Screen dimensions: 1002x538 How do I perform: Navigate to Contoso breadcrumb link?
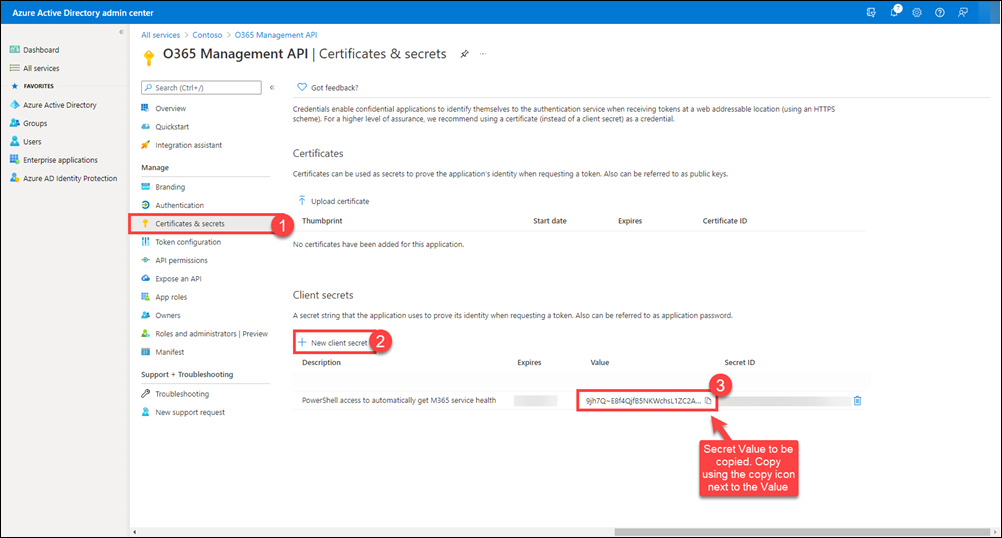(207, 35)
